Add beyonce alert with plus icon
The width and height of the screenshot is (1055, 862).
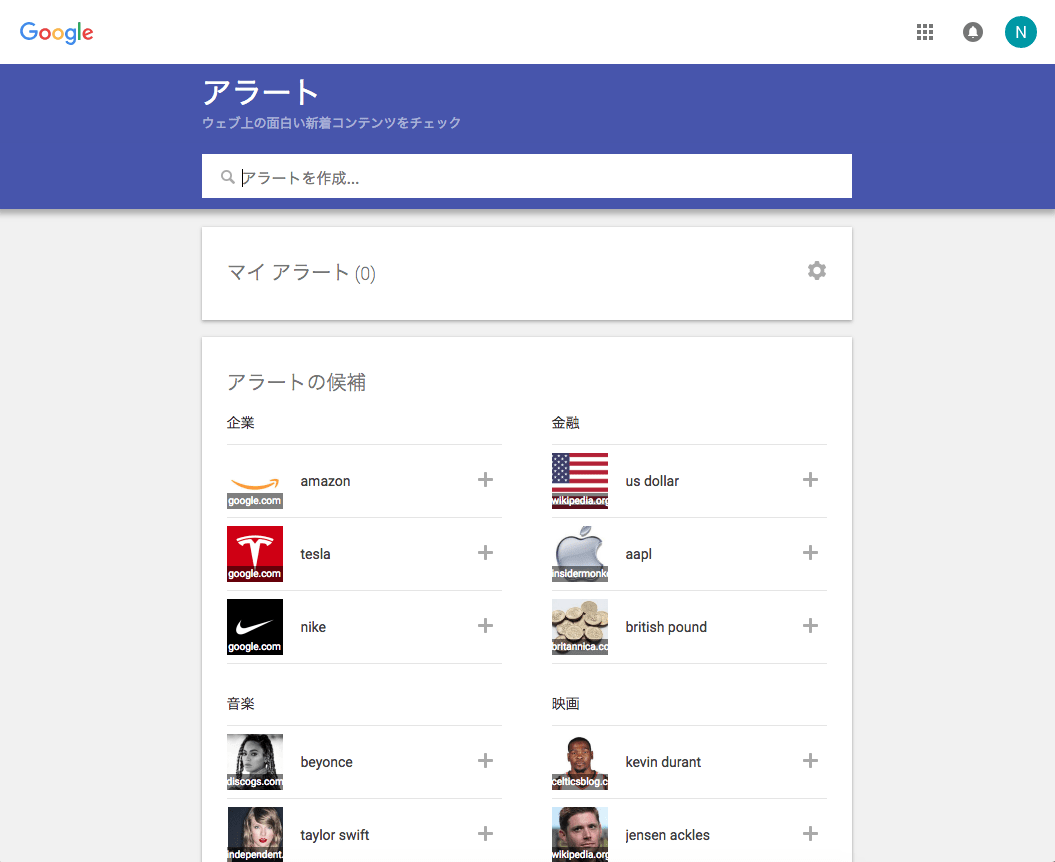[485, 760]
